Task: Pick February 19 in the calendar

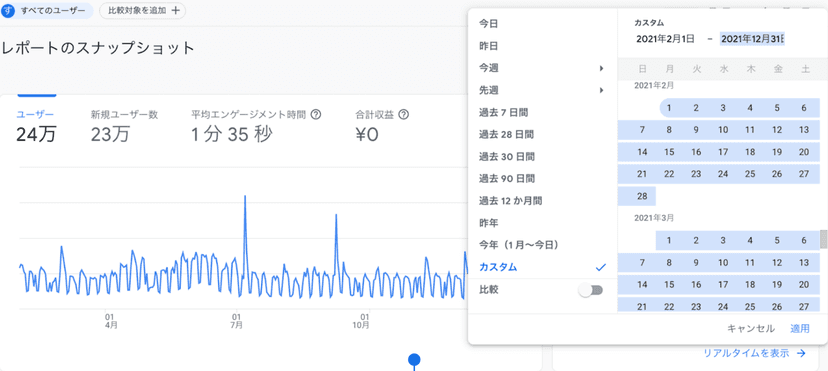Action: (x=777, y=152)
